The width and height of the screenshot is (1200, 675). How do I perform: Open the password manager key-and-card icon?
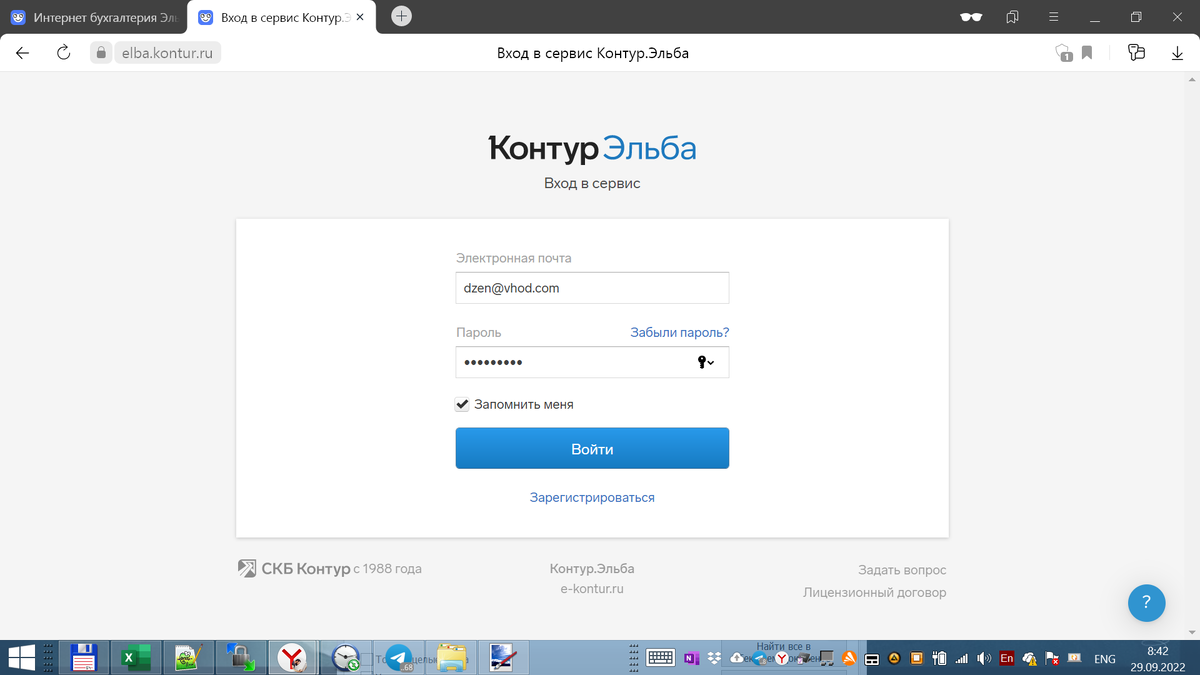click(x=1136, y=53)
